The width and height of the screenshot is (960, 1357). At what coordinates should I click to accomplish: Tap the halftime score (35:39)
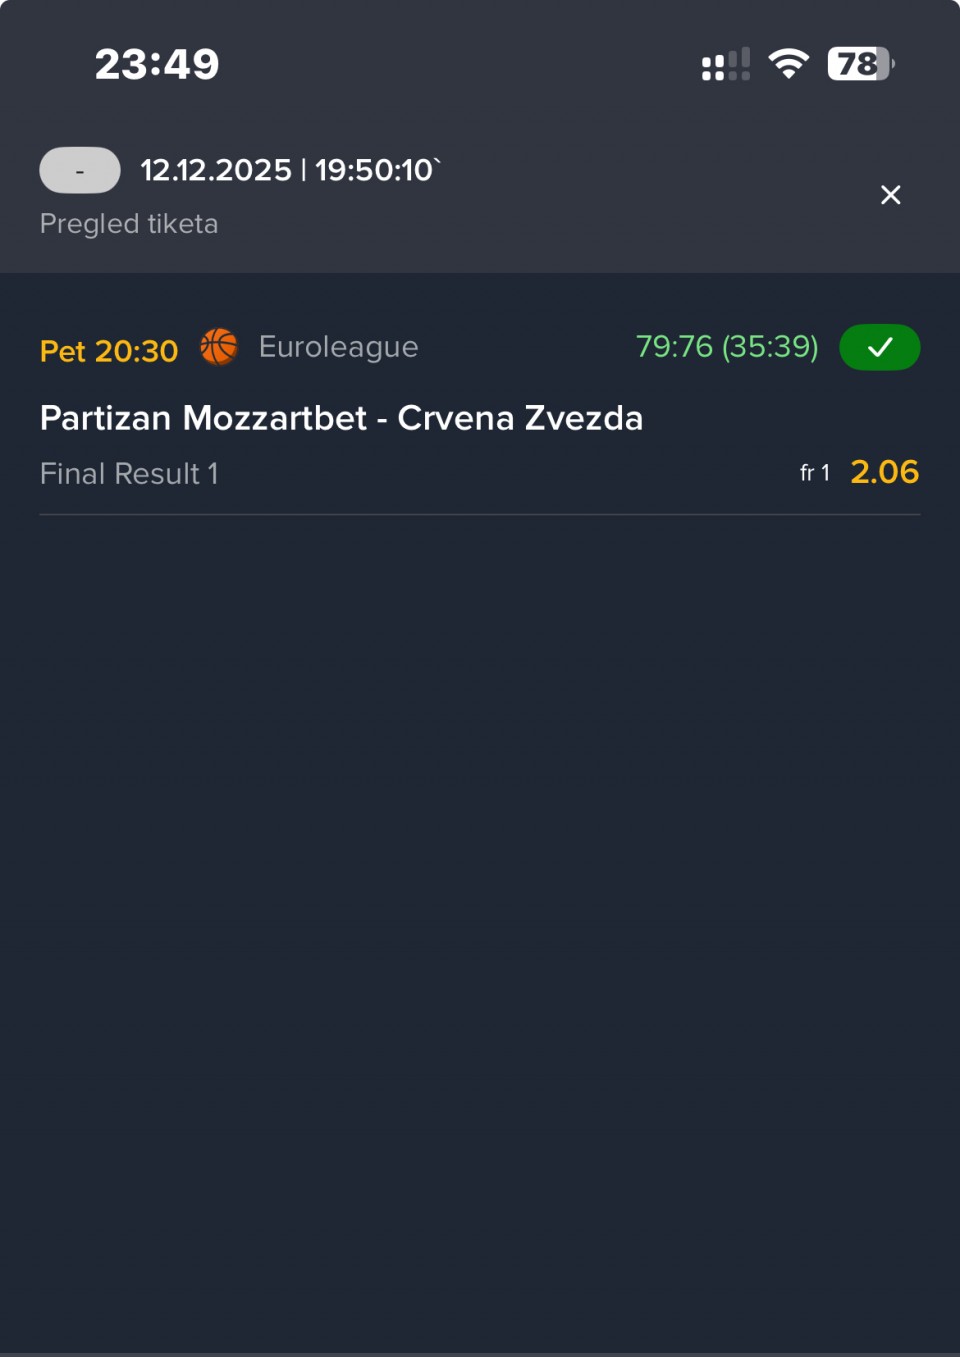click(x=770, y=347)
